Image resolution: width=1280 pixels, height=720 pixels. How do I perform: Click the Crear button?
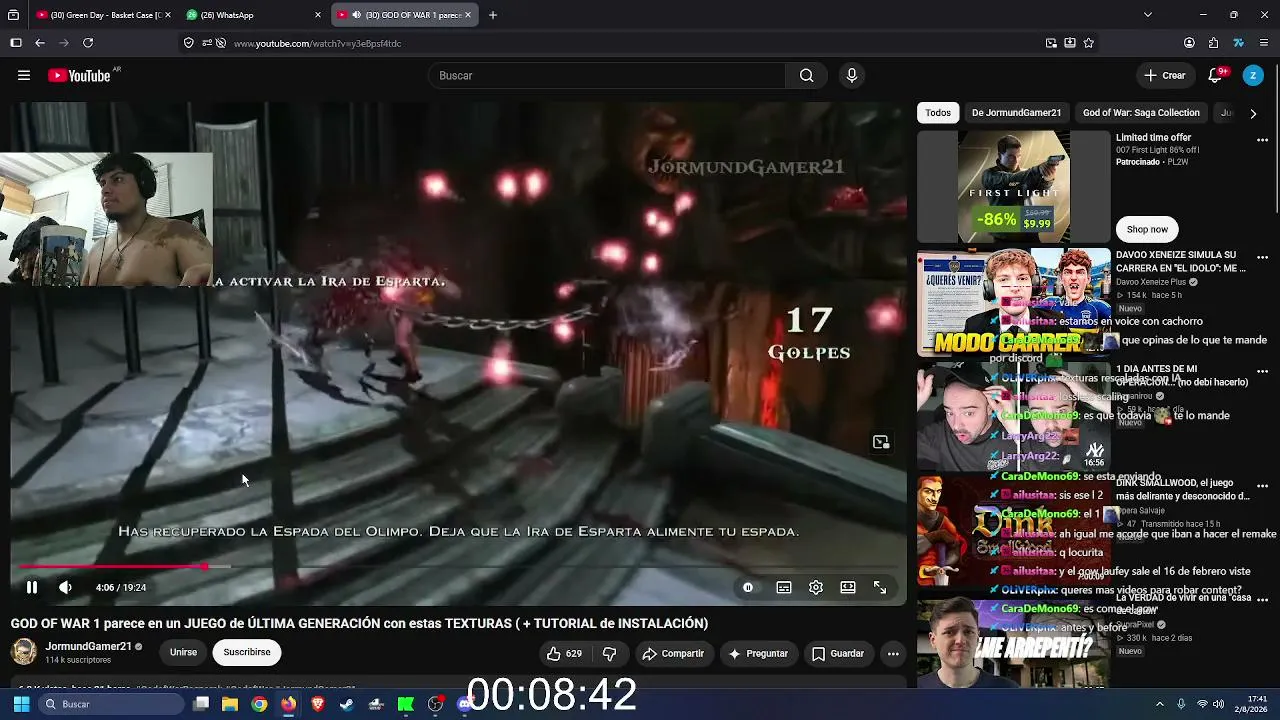pos(1165,75)
